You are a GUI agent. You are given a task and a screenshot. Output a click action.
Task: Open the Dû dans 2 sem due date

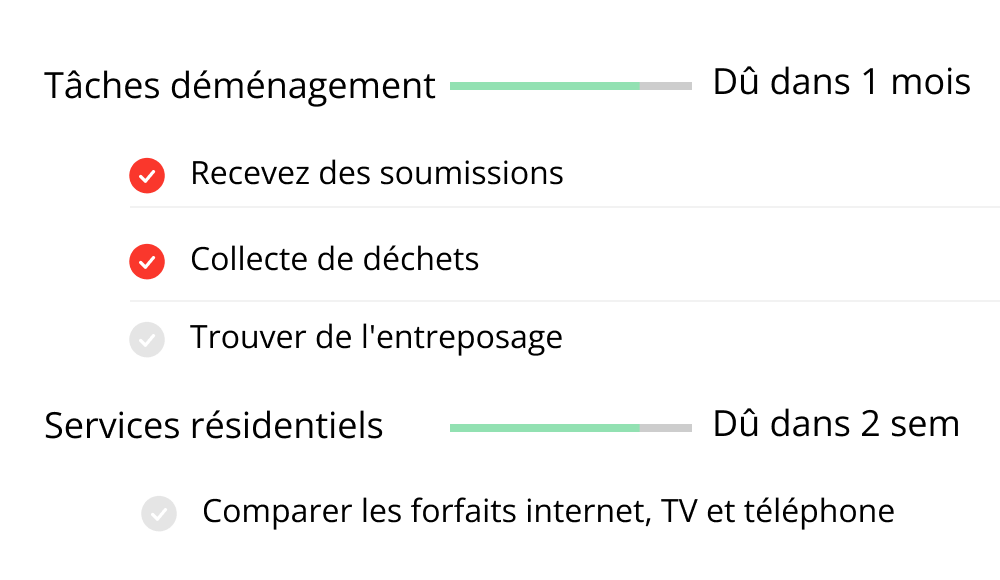coord(836,424)
